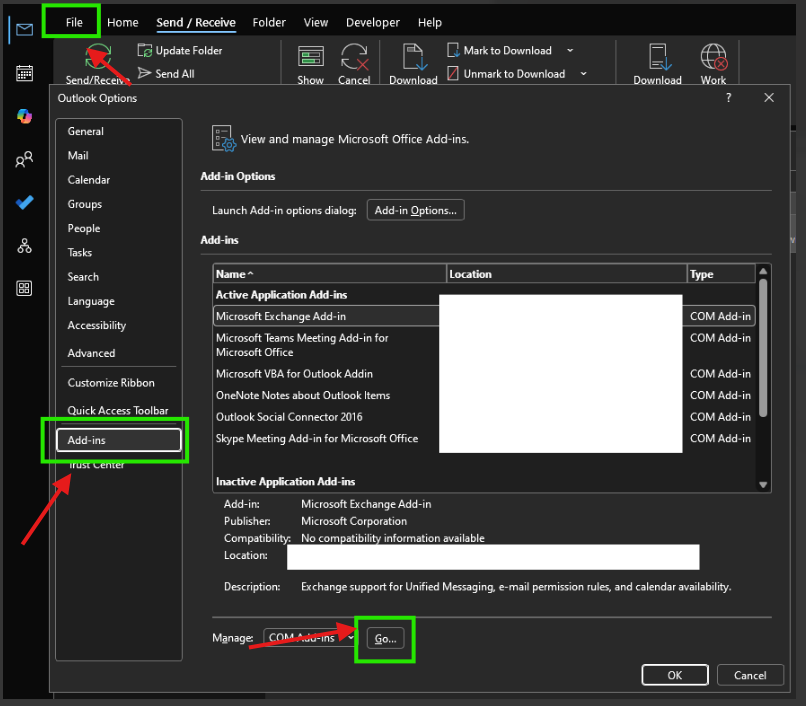Switch to the Folder tab
Image resolution: width=806 pixels, height=706 pixels.
(x=269, y=23)
